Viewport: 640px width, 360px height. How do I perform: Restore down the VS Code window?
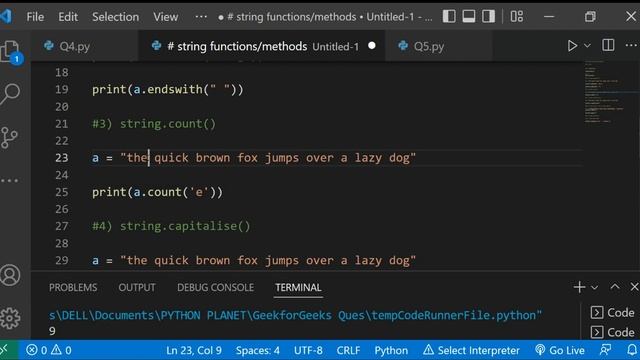pos(590,17)
